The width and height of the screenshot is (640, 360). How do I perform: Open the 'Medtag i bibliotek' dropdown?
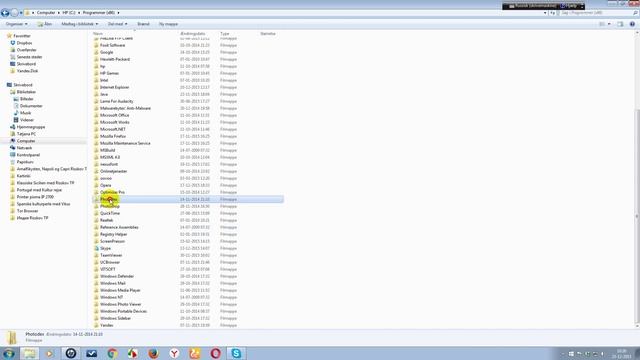[80, 24]
